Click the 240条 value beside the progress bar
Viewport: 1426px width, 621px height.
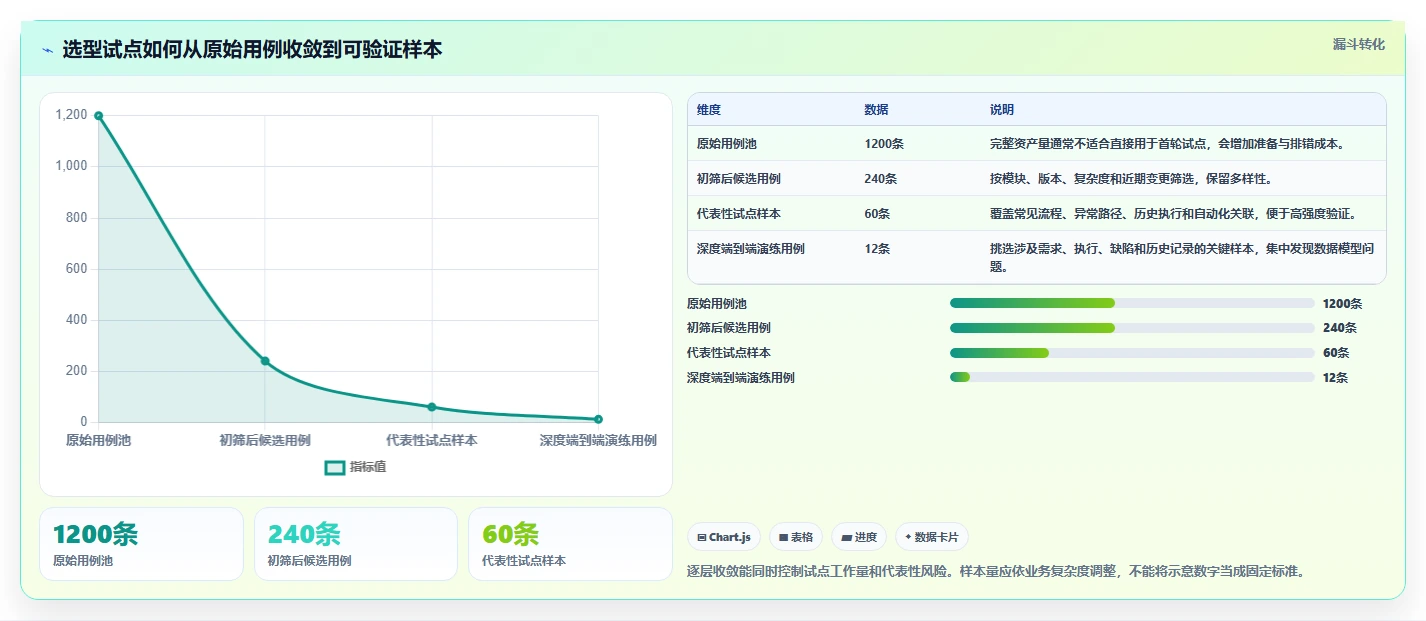tap(1339, 328)
